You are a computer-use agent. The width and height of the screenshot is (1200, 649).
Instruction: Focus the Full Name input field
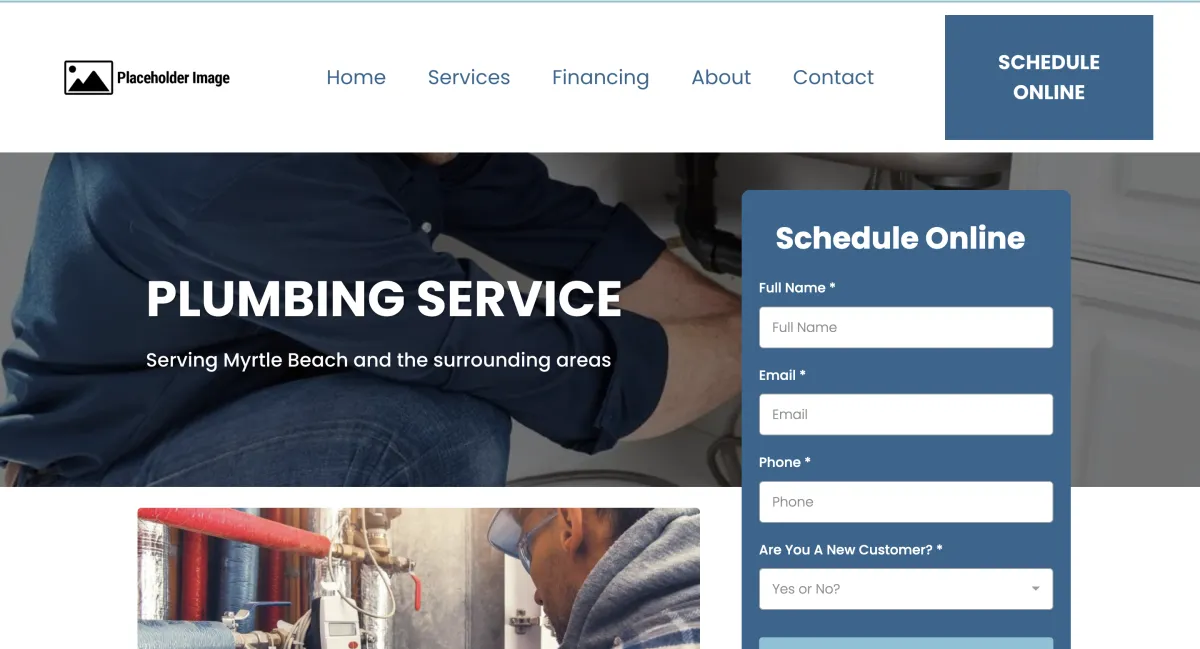906,327
